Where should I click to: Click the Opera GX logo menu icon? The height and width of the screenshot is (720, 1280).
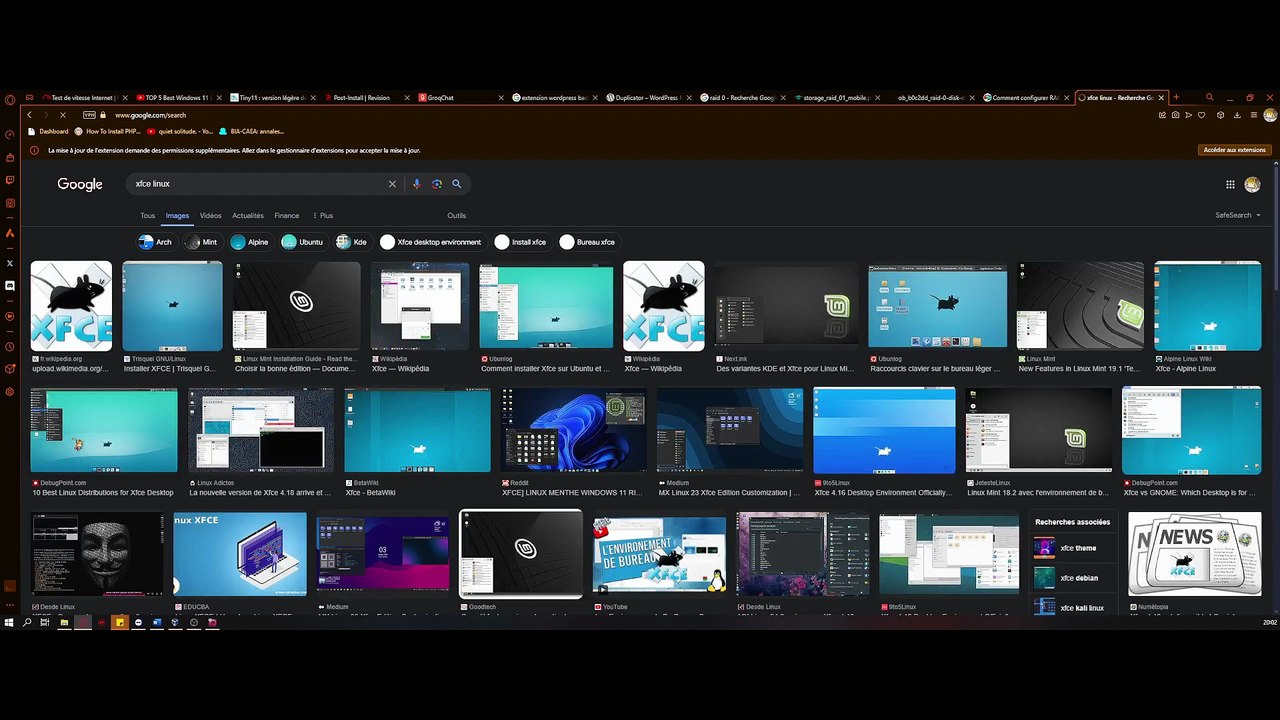10,98
